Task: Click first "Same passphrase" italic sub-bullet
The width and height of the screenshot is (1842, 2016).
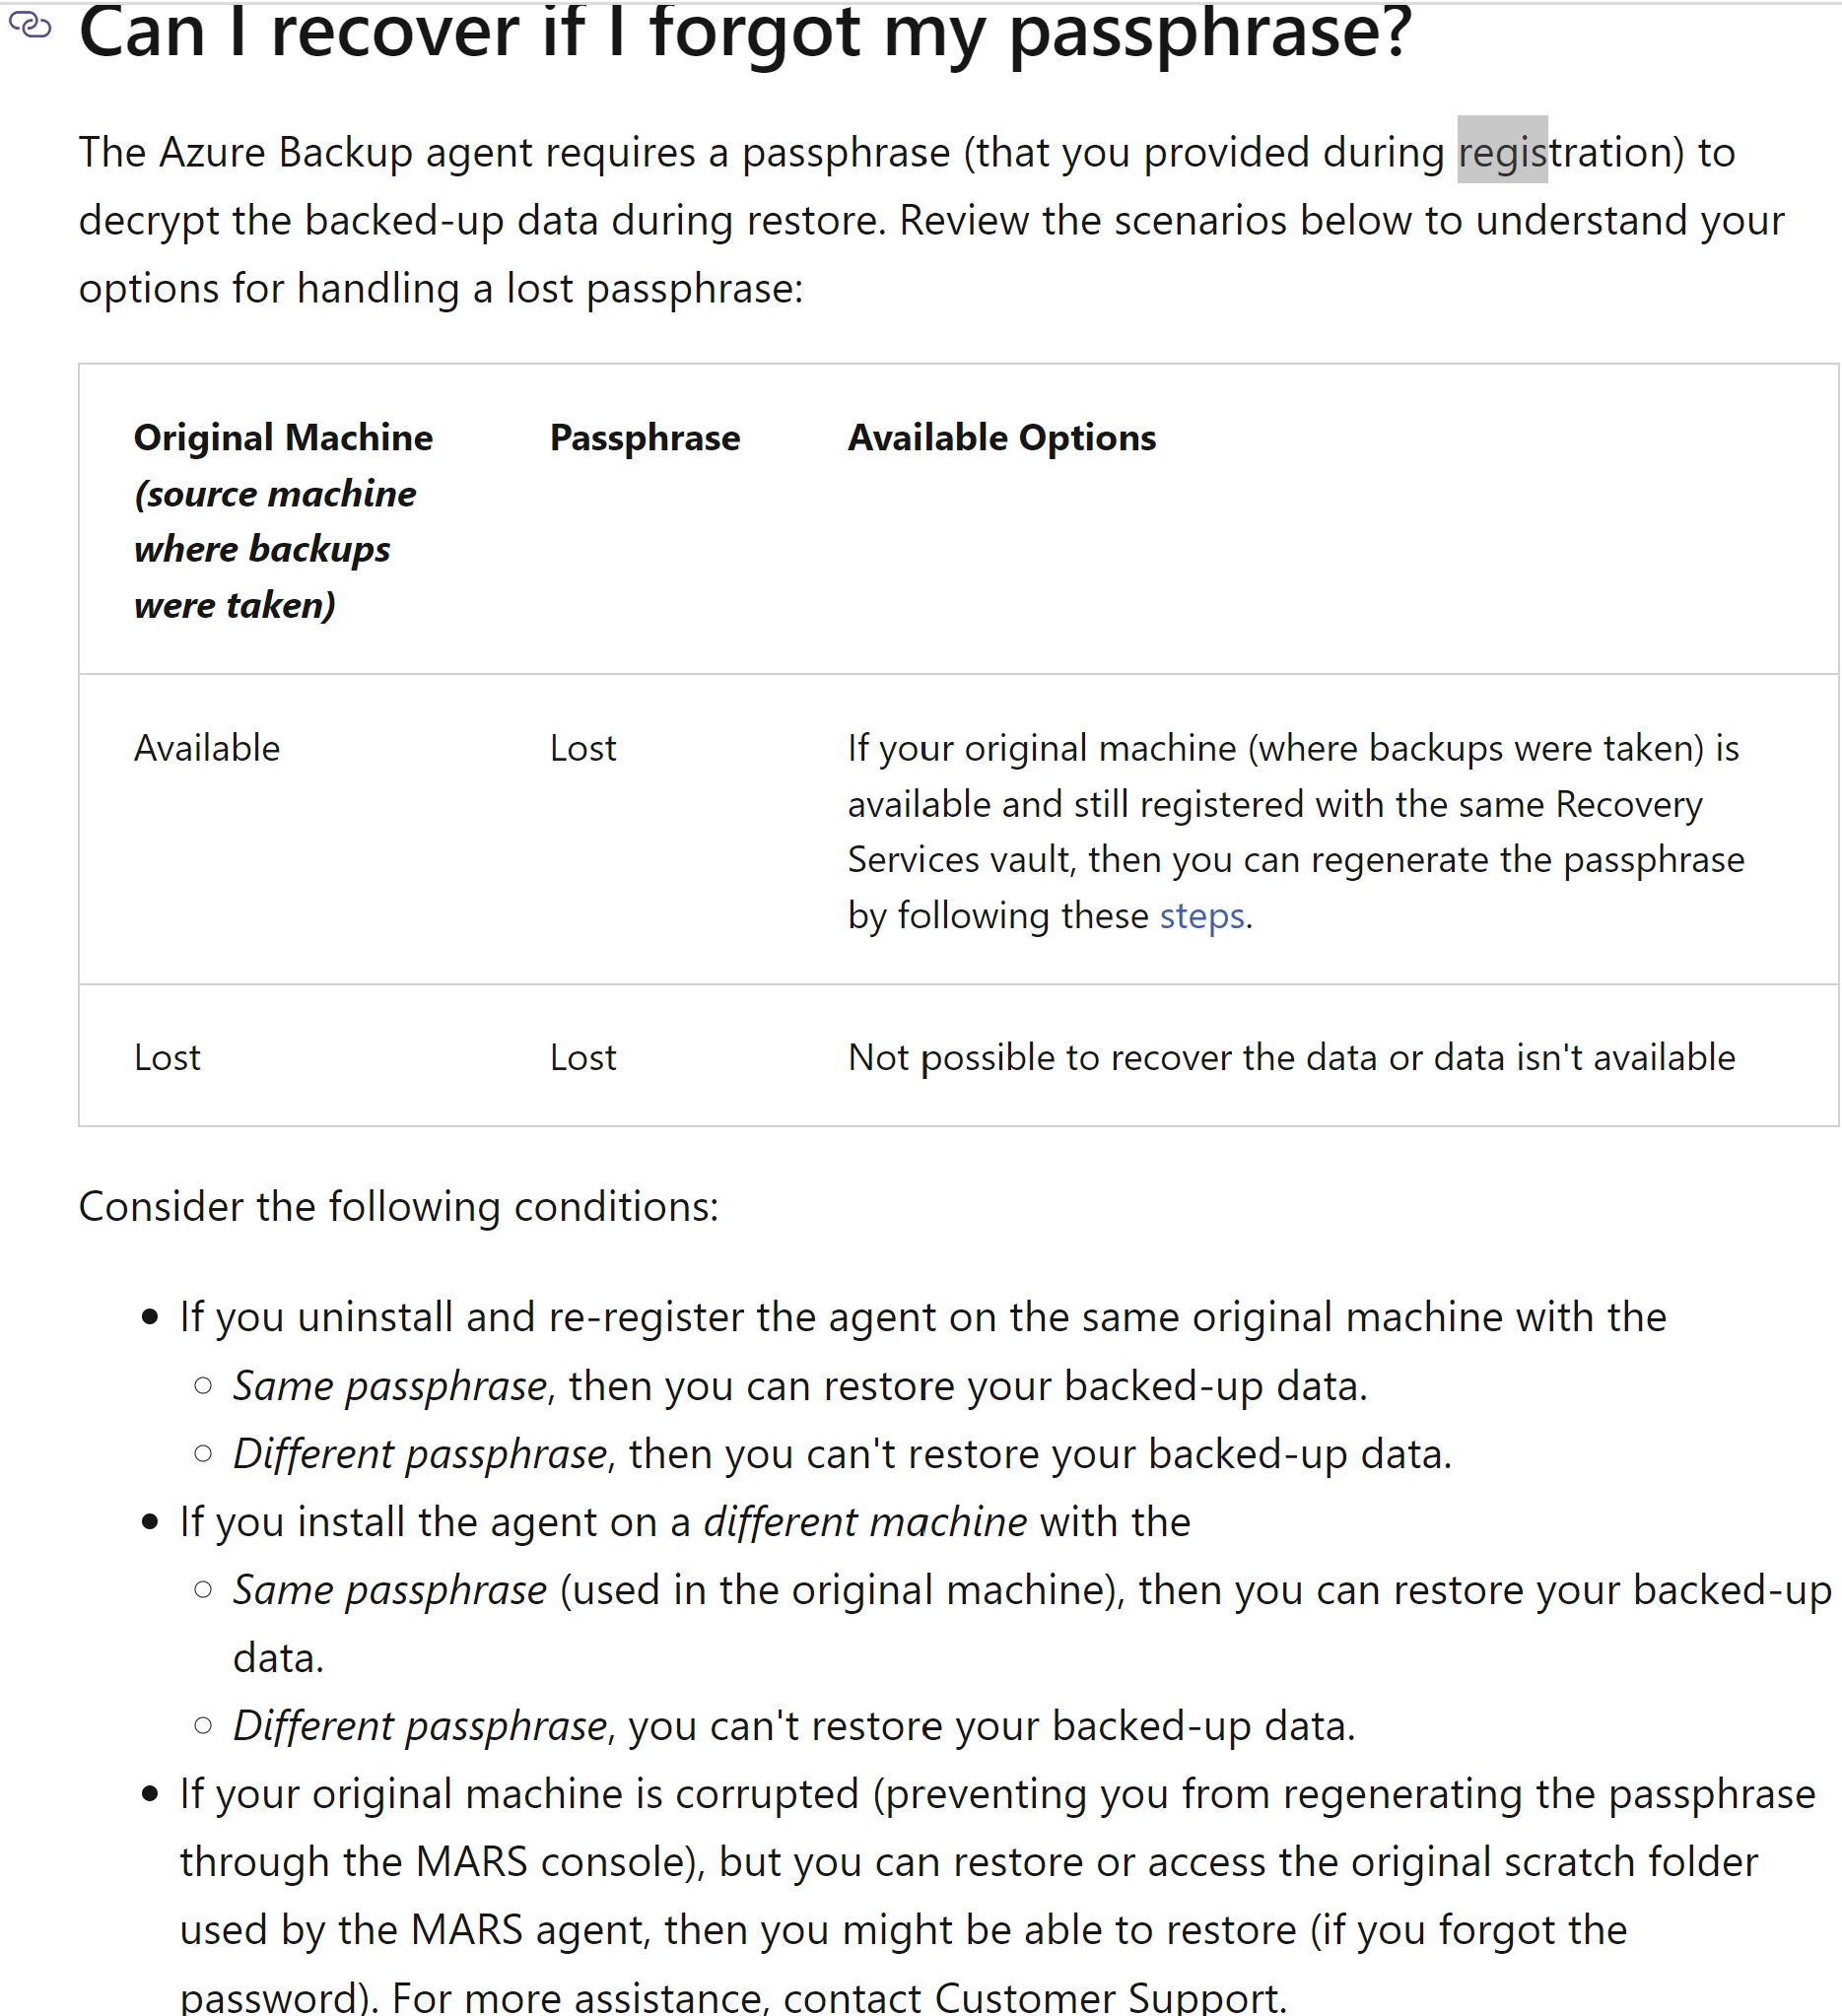Action: pos(390,1386)
